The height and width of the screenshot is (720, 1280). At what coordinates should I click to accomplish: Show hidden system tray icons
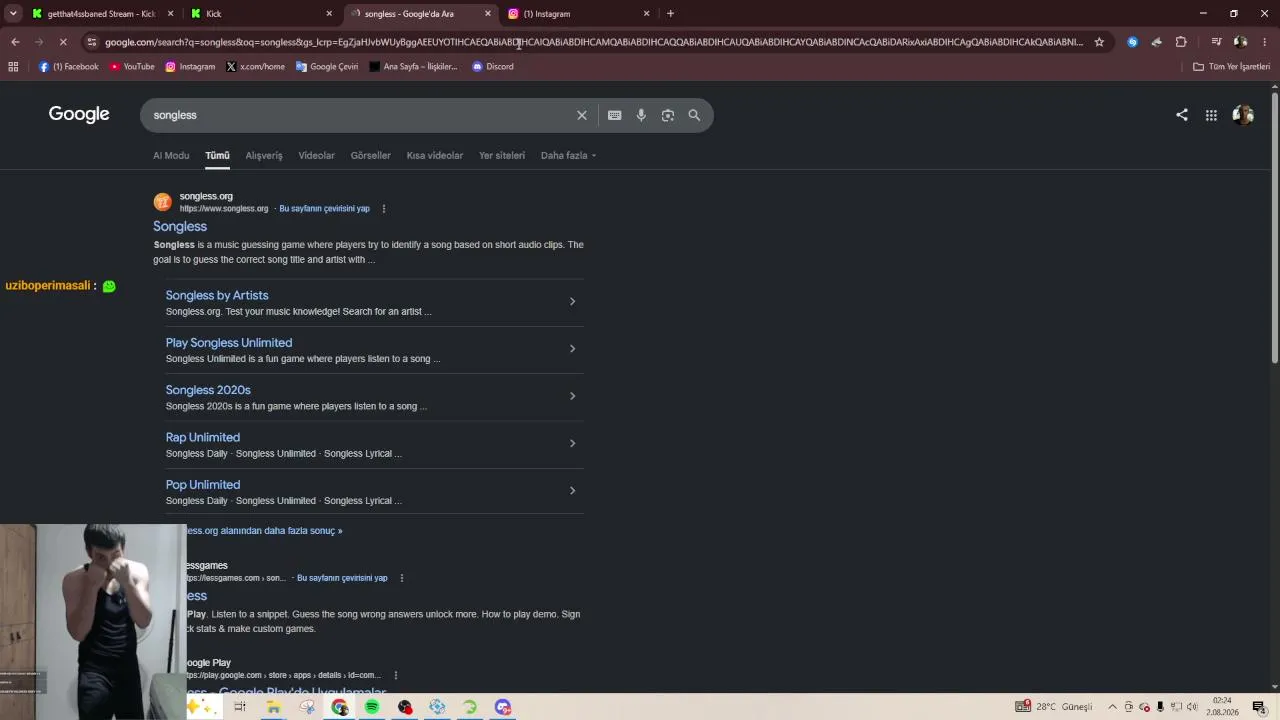coord(1112,707)
